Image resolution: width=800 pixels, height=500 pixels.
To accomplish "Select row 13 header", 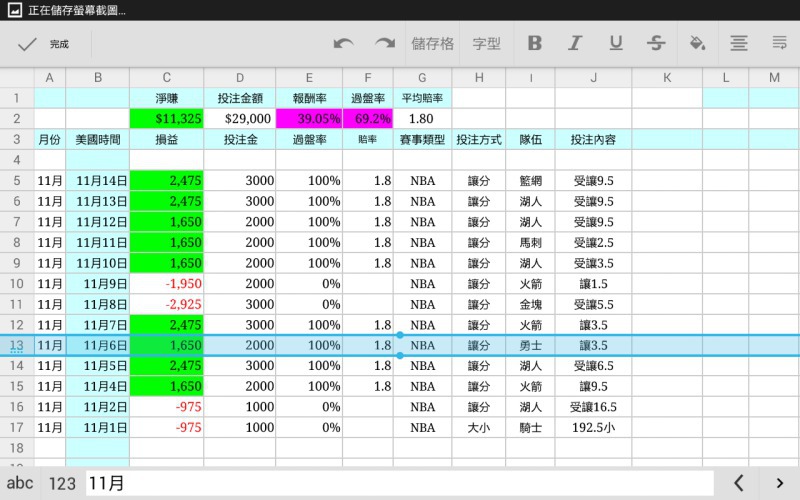I will (x=17, y=345).
